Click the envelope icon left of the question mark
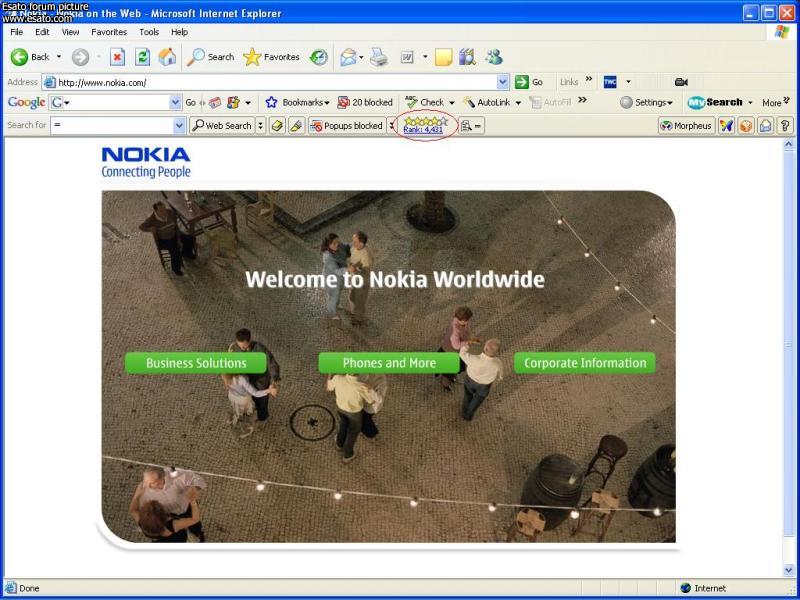 [765, 126]
